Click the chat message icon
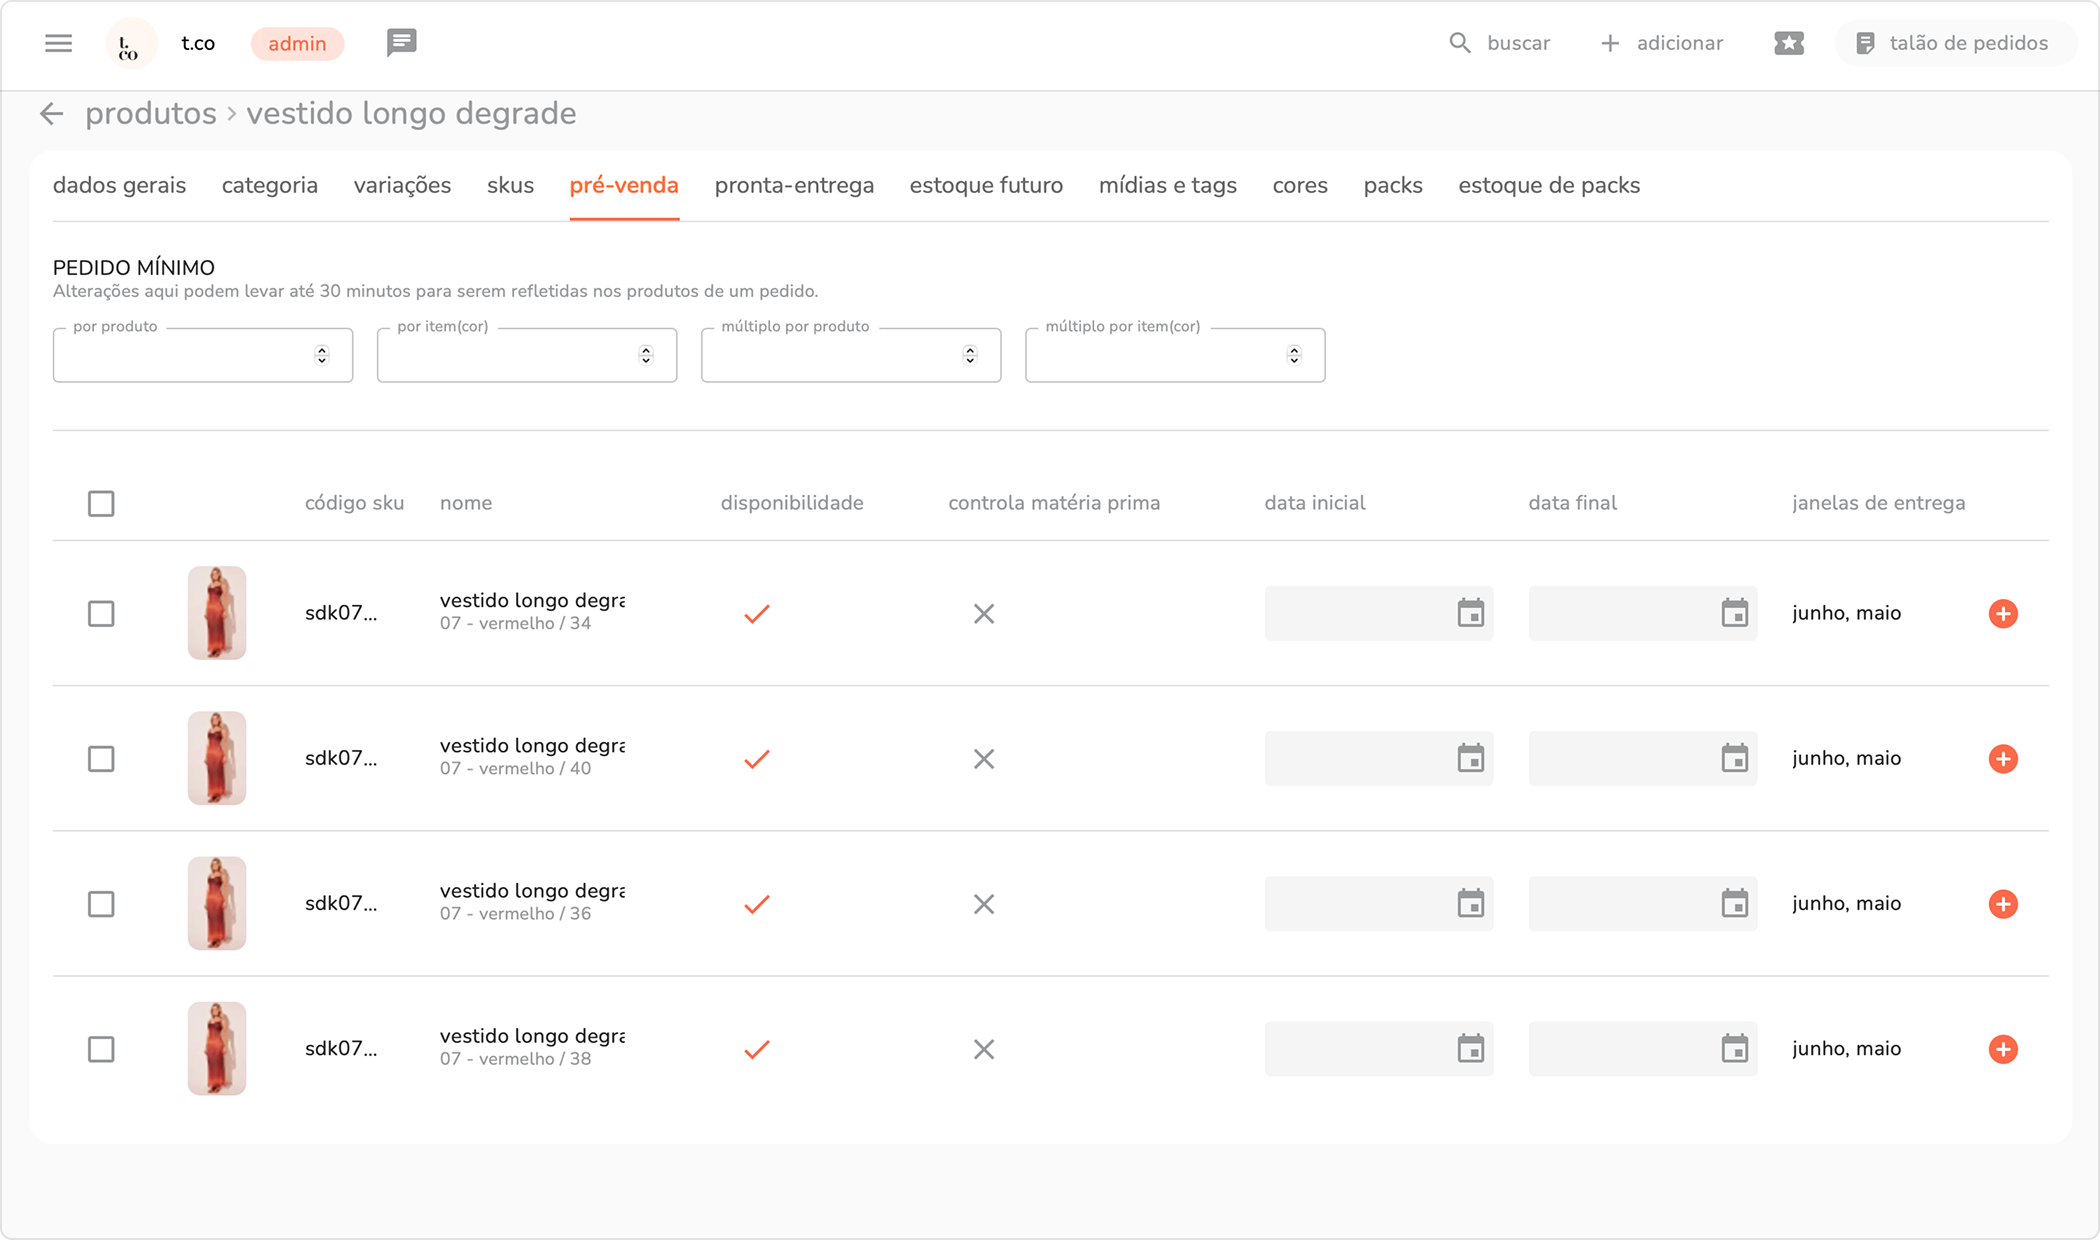Viewport: 2100px width, 1240px height. coord(401,43)
